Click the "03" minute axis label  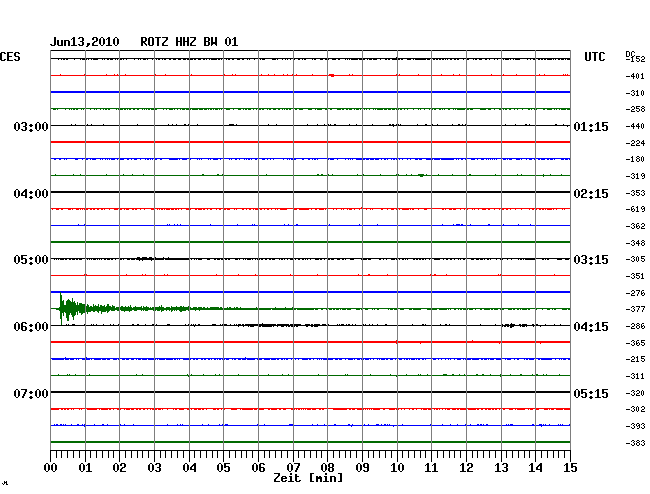point(154,468)
